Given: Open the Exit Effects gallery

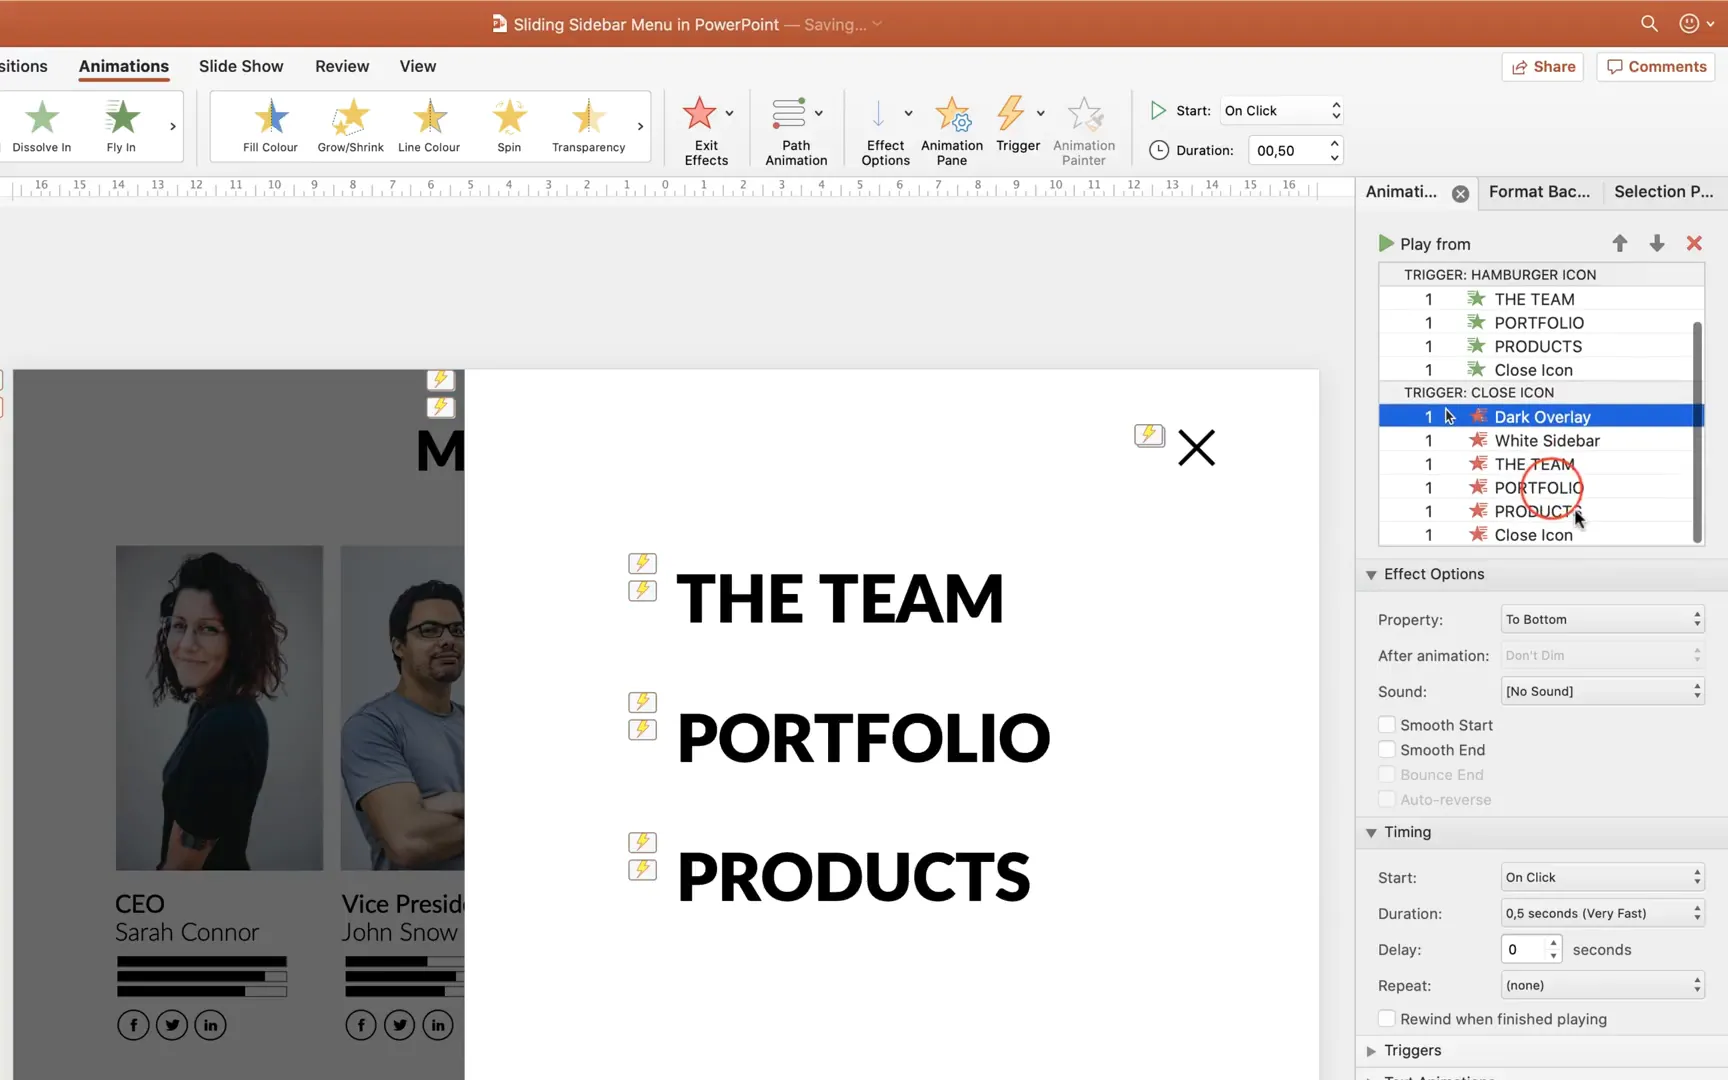Looking at the screenshot, I should click(x=706, y=130).
